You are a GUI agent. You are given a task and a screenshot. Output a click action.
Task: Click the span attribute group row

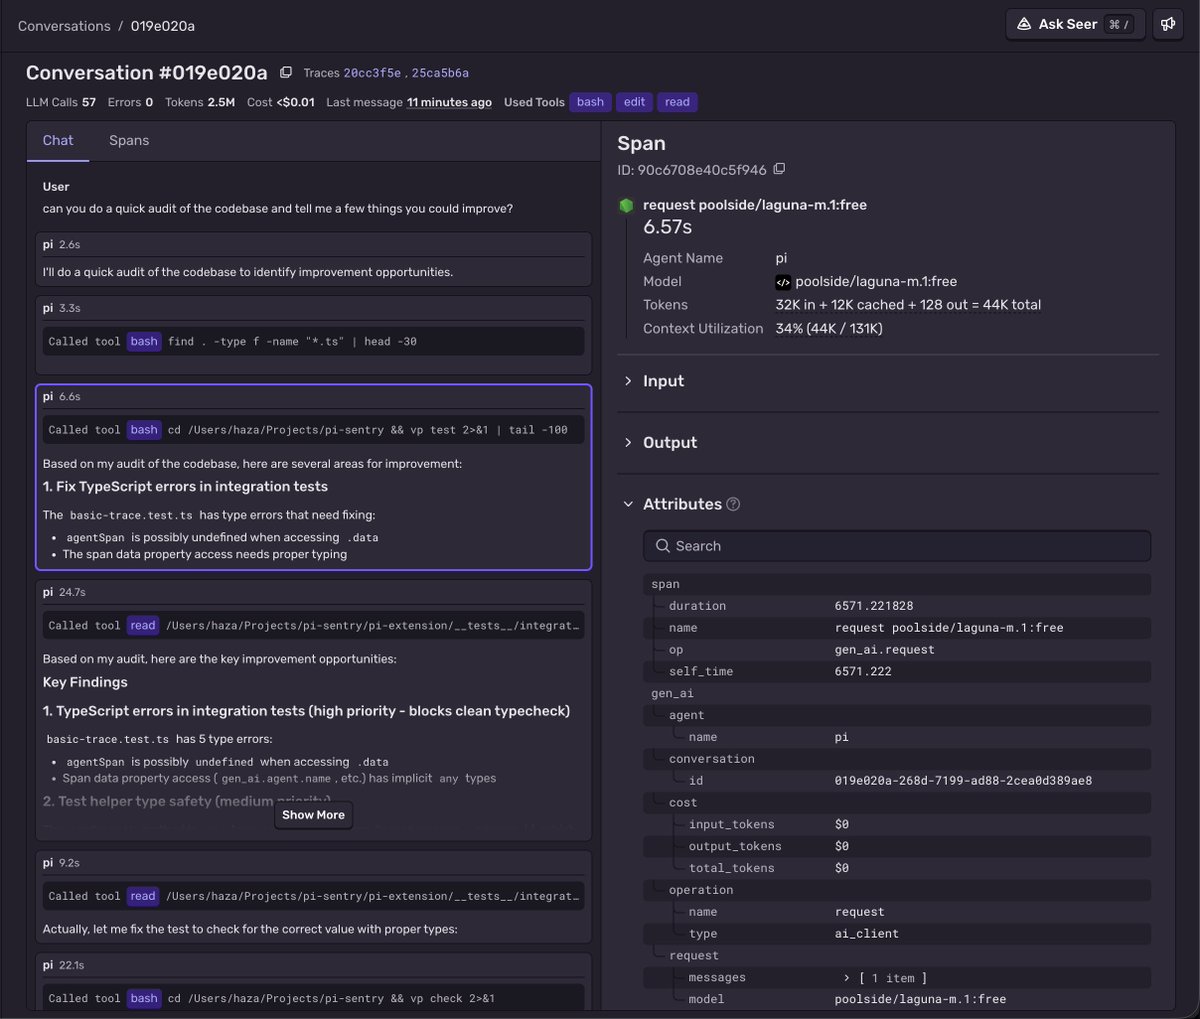pos(897,584)
